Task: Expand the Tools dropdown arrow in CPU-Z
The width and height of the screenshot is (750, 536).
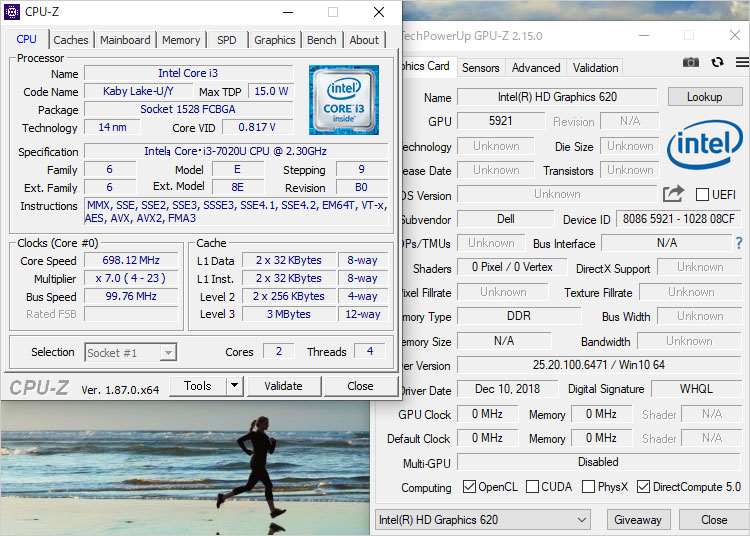Action: click(234, 385)
